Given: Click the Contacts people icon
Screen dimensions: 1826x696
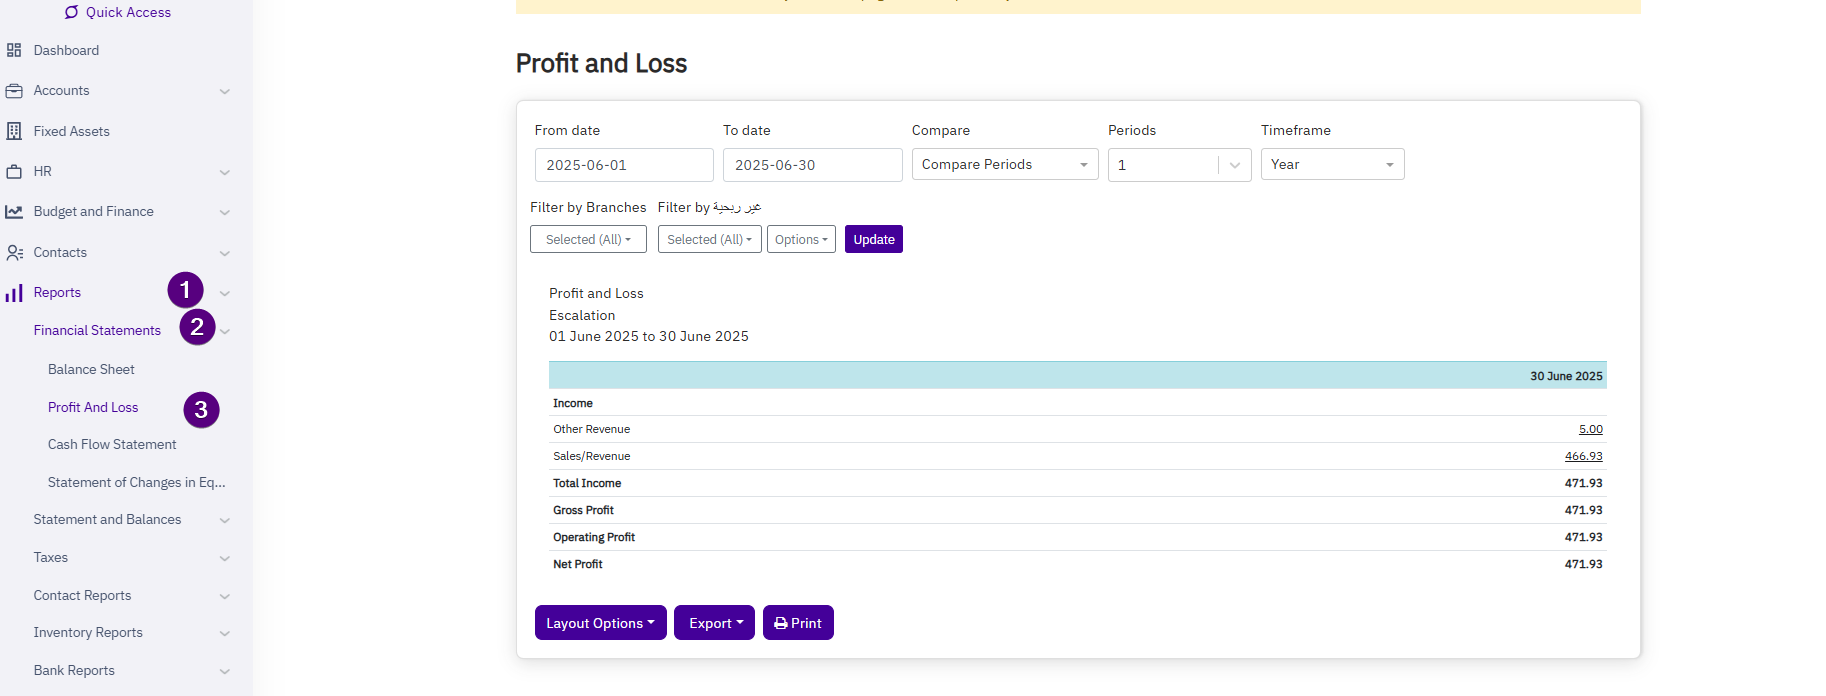Looking at the screenshot, I should (x=14, y=253).
